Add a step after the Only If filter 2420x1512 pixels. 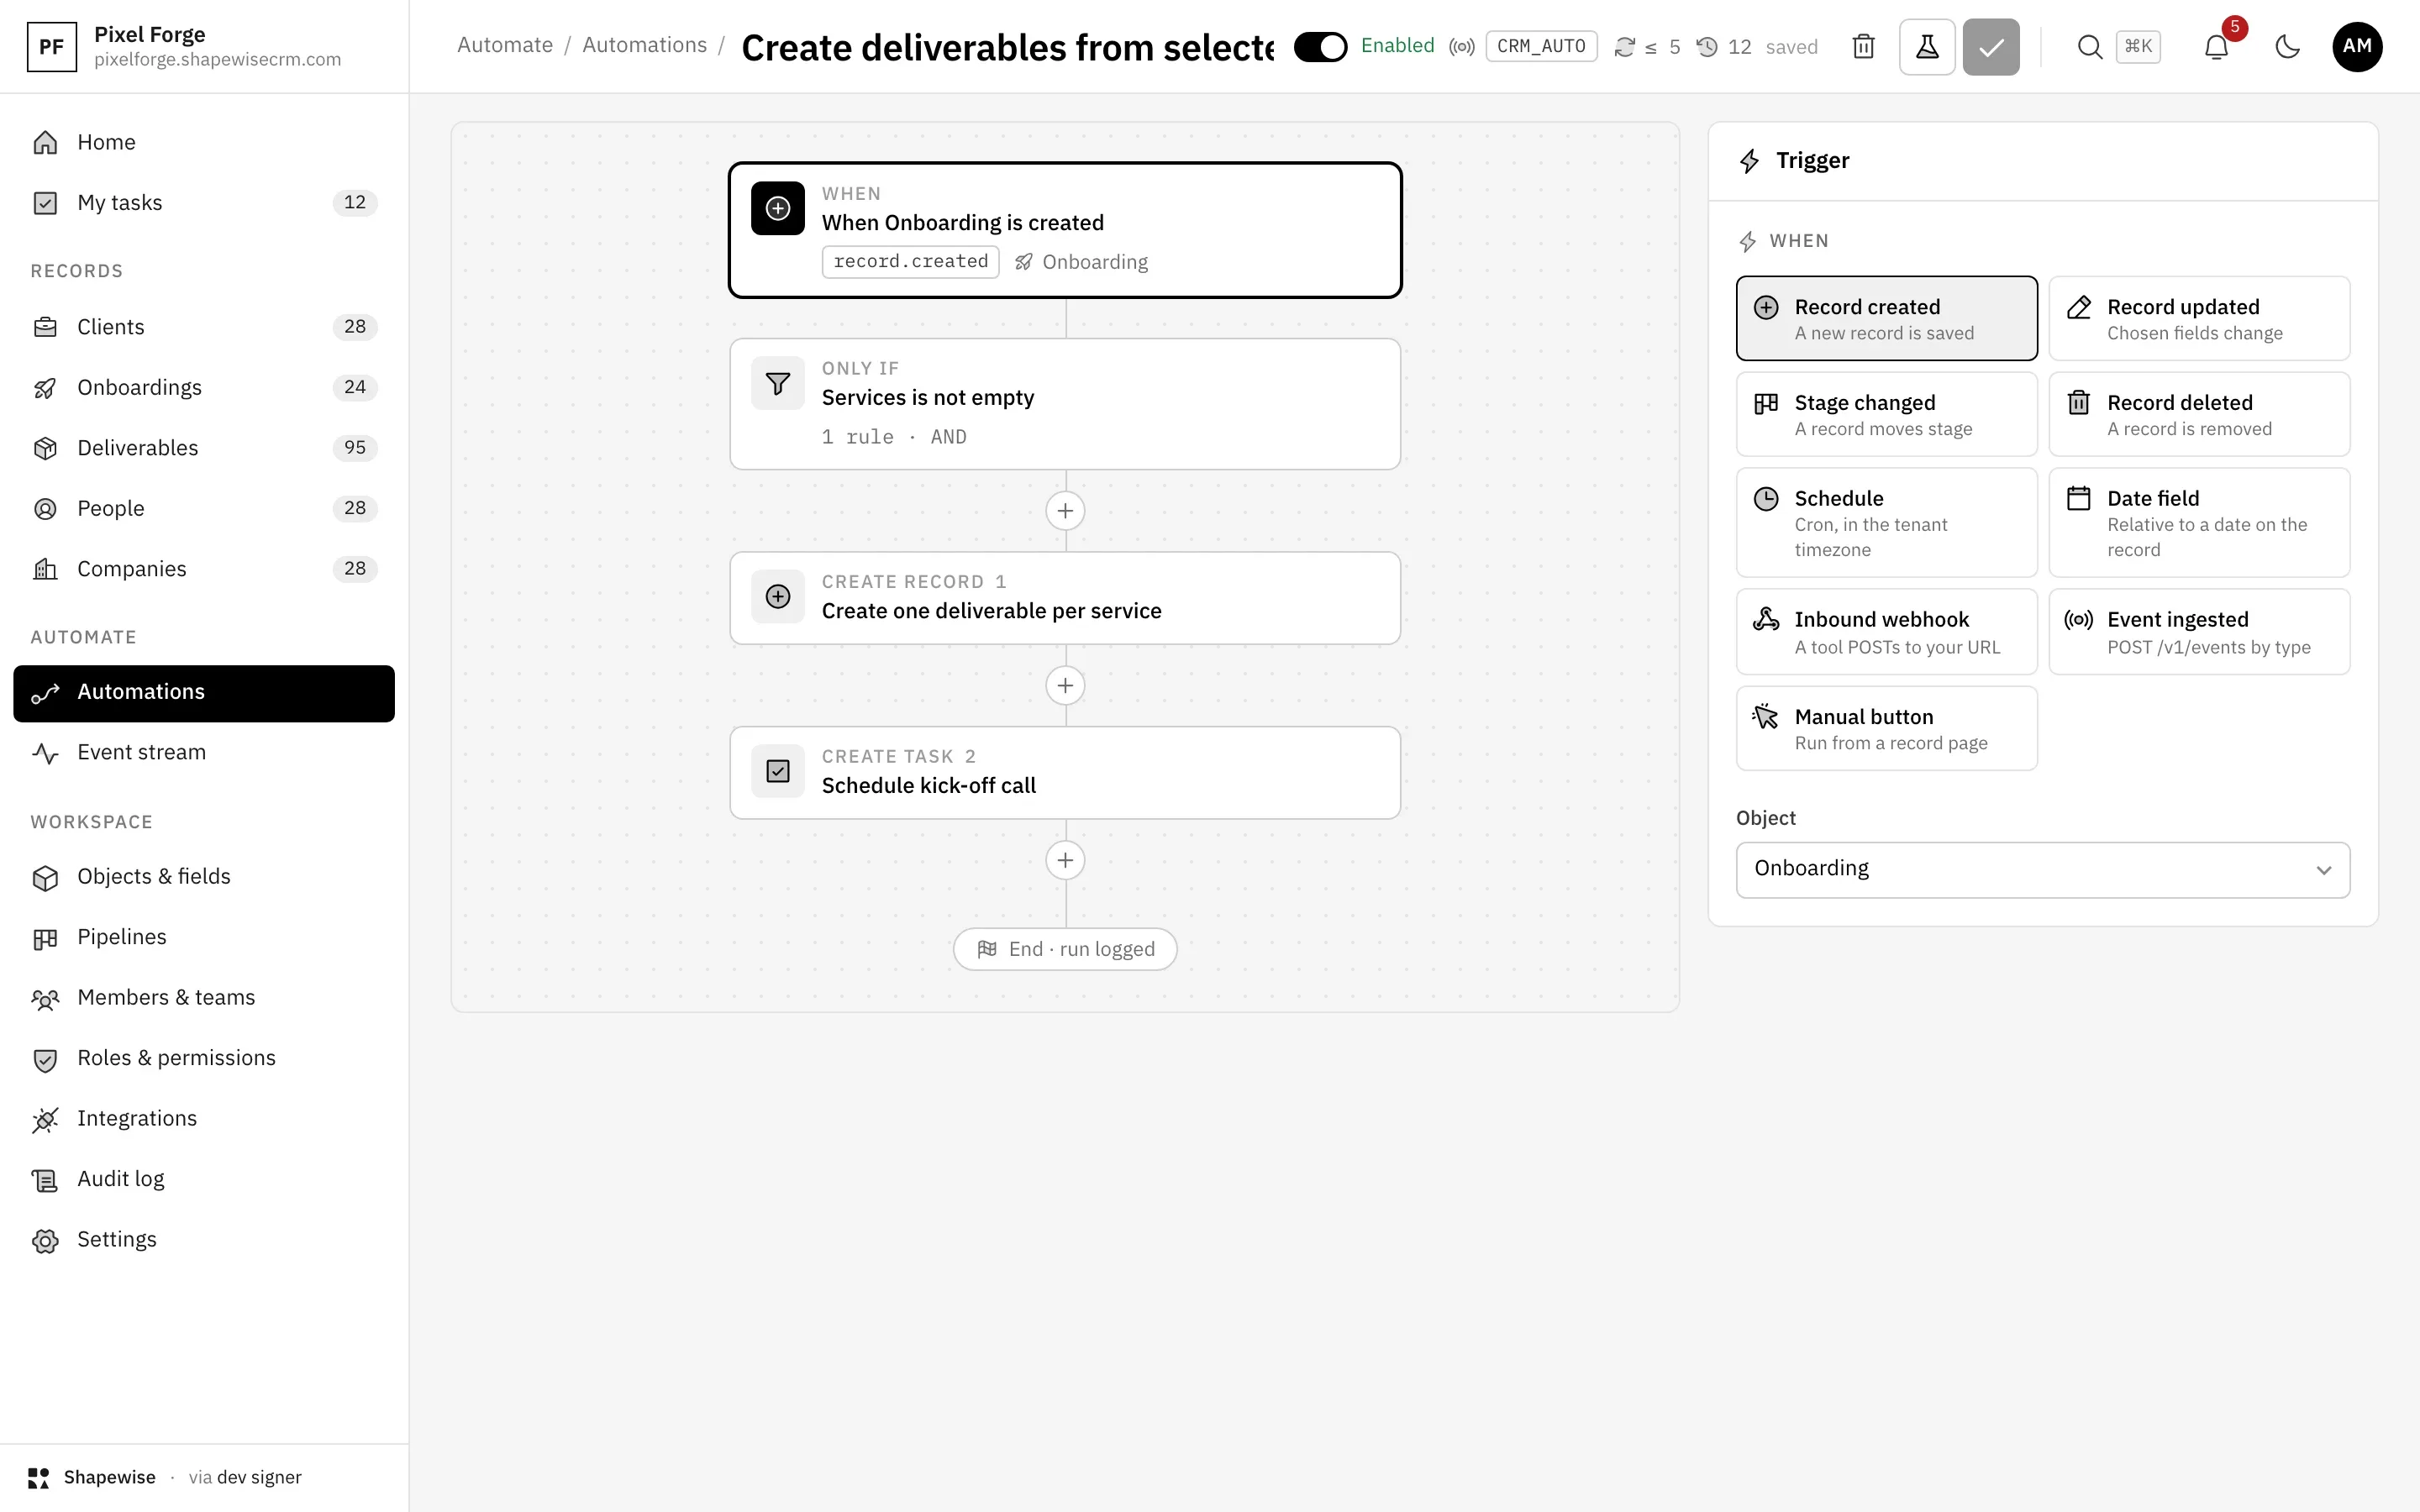[1065, 511]
